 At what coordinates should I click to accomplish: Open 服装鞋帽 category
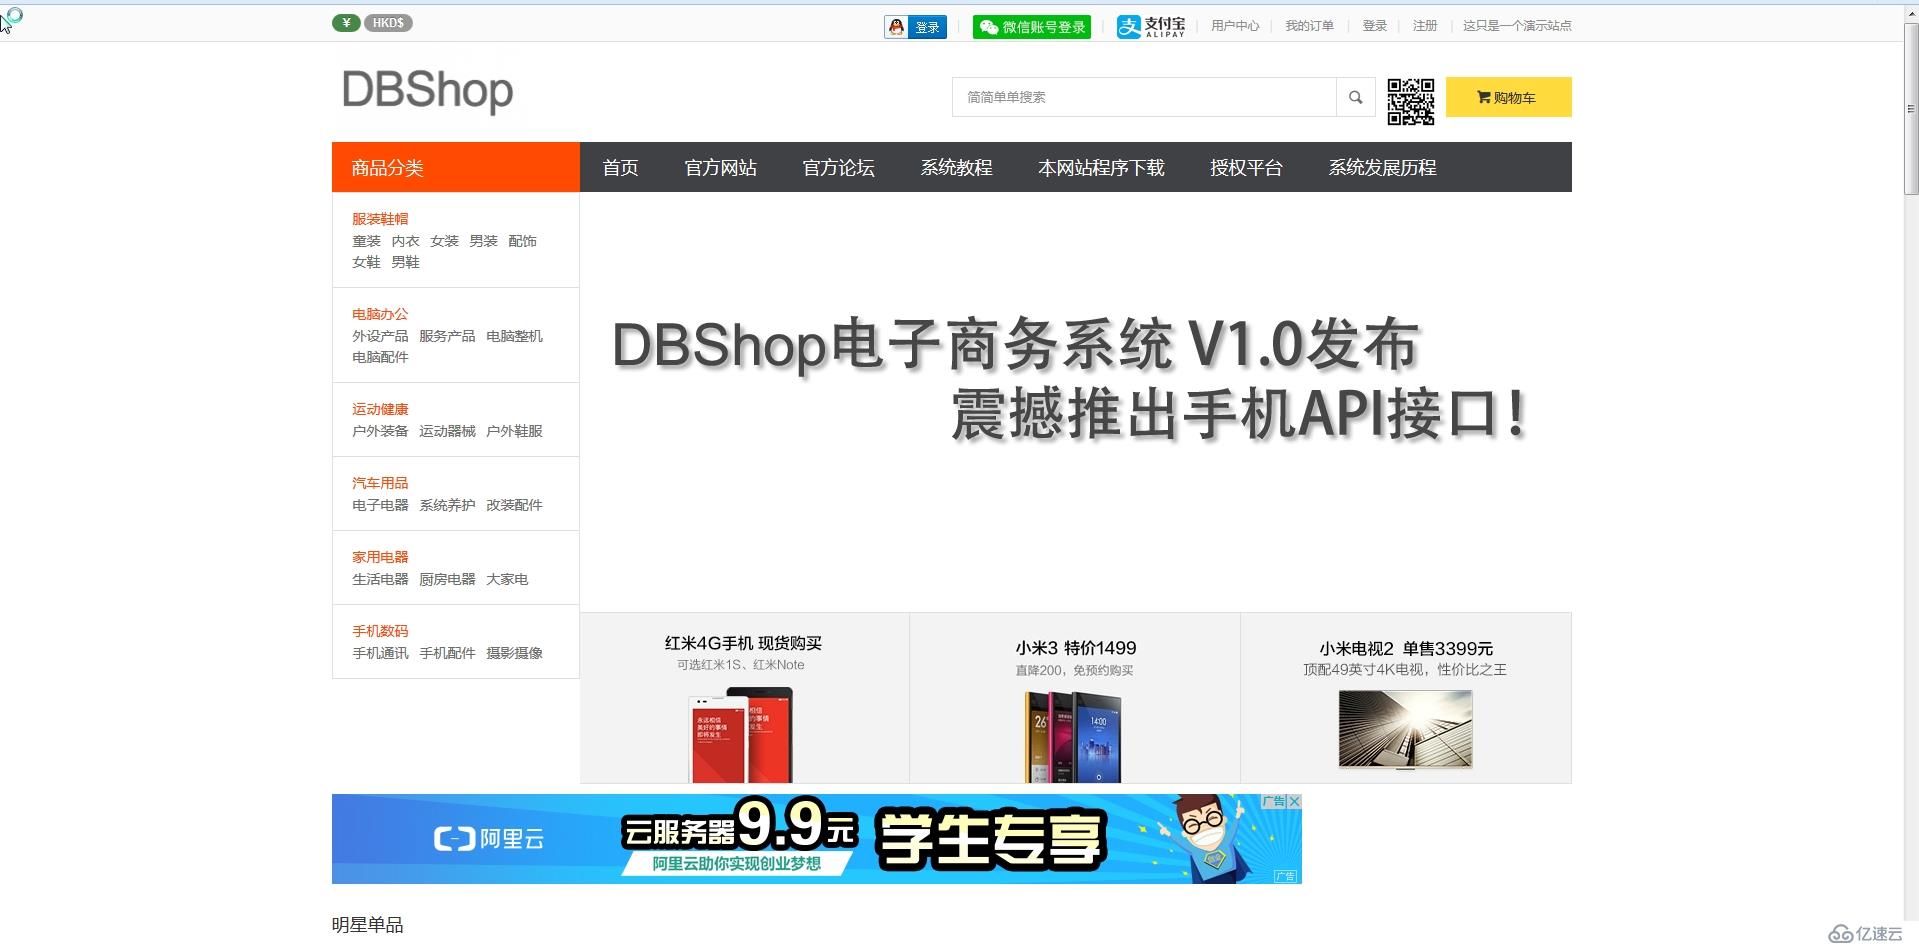pos(380,219)
